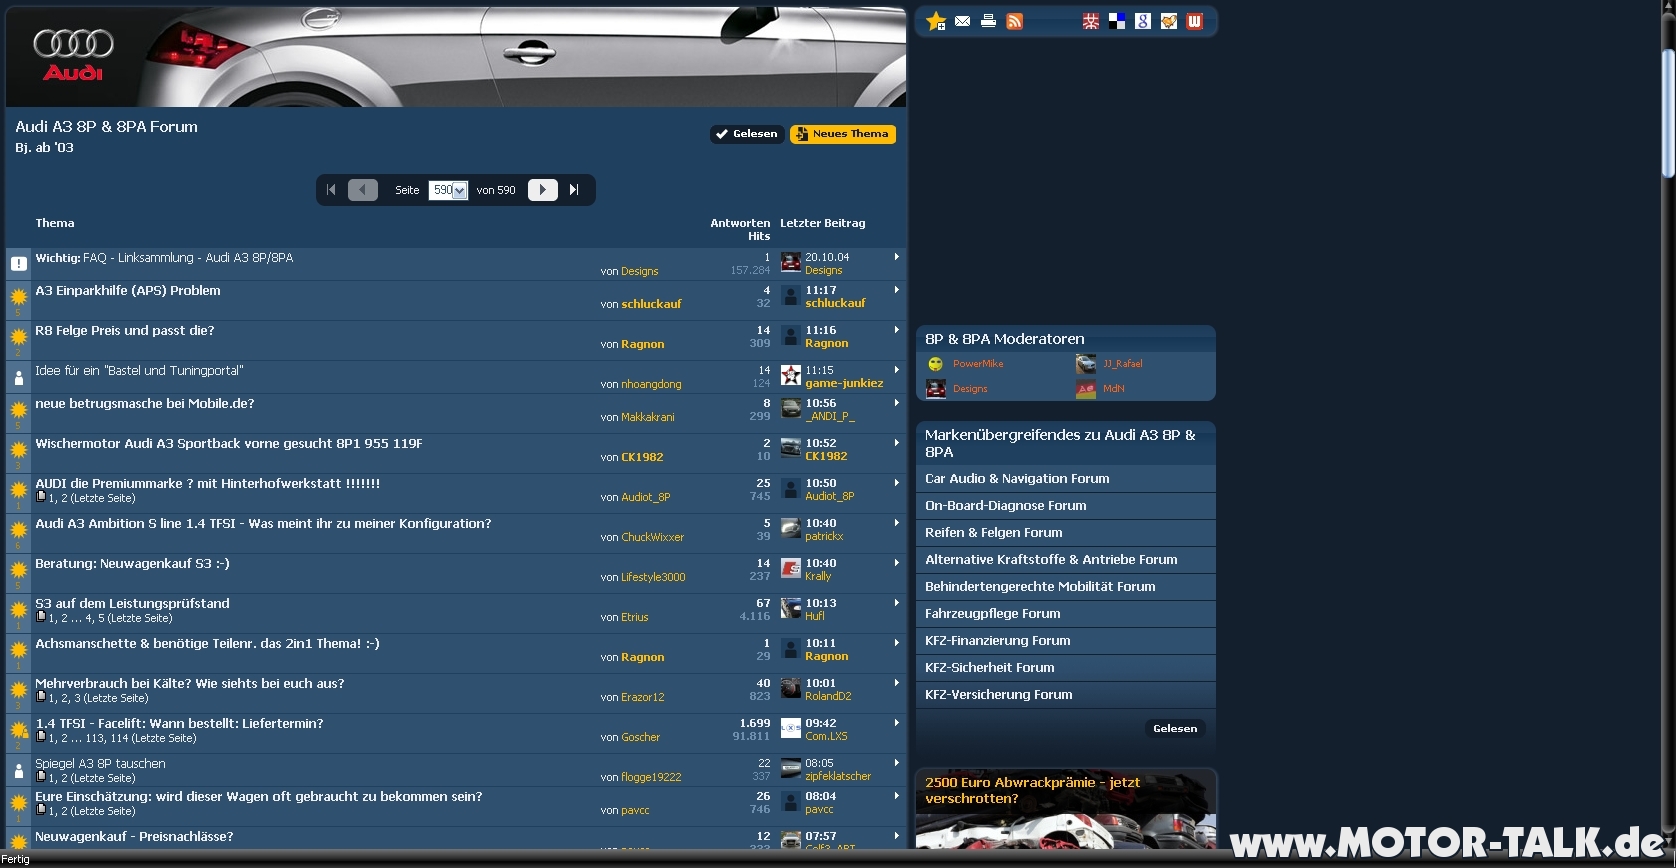Go to the next page arrow
Image resolution: width=1676 pixels, height=868 pixels.
tap(542, 189)
